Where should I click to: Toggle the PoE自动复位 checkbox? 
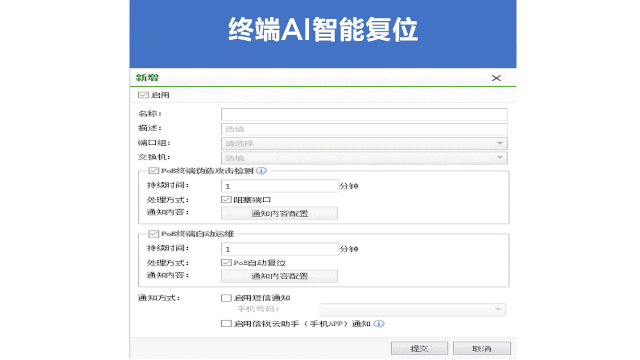point(226,262)
